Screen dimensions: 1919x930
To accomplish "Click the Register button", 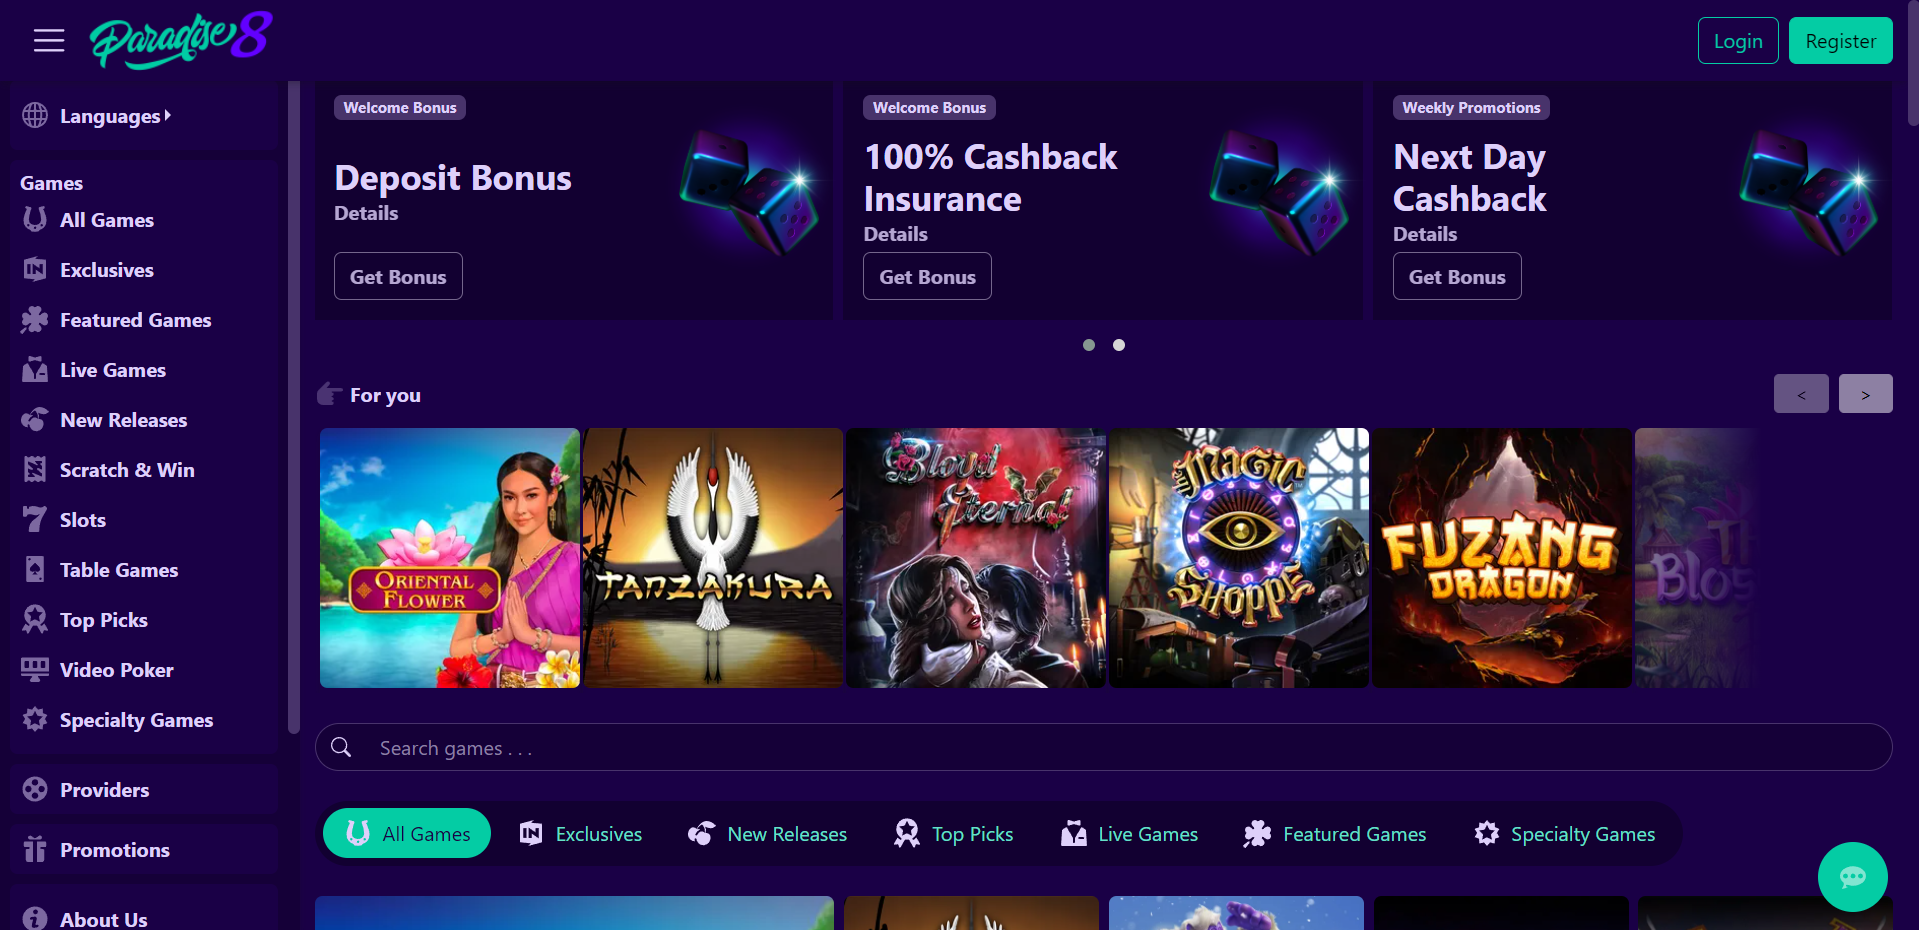I will [1840, 41].
